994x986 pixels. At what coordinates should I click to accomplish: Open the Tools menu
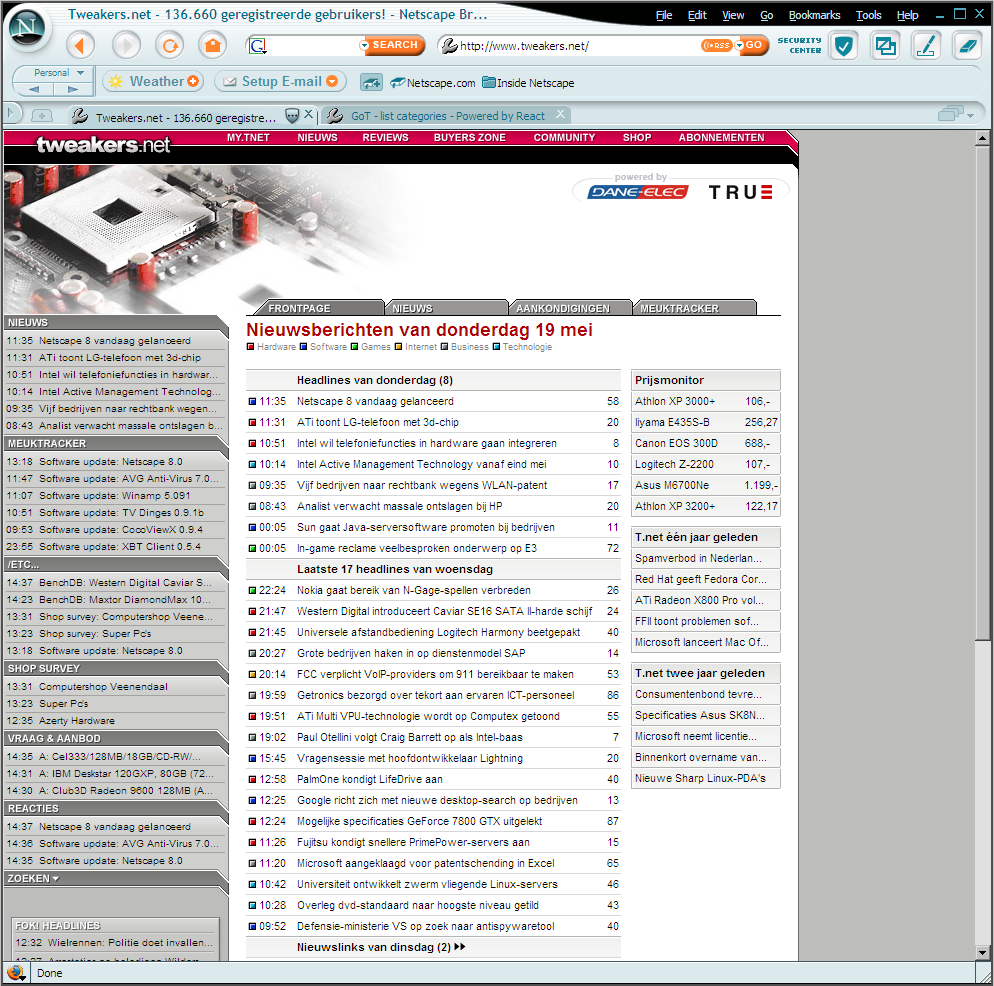coord(868,15)
